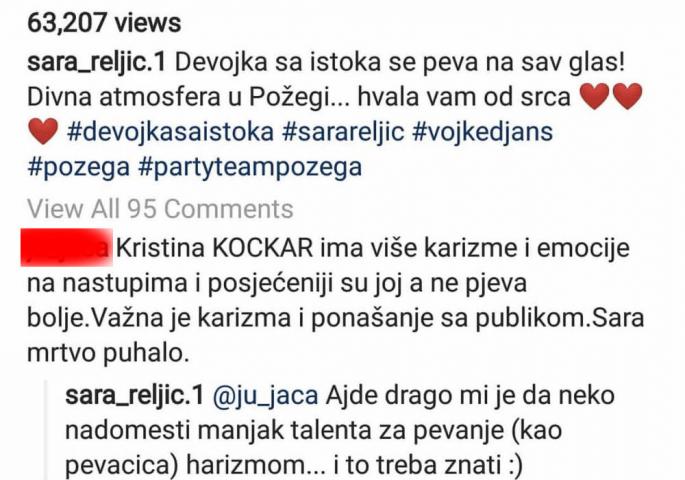Open the #sarareljic hashtag
The image size is (685, 480).
tap(343, 132)
